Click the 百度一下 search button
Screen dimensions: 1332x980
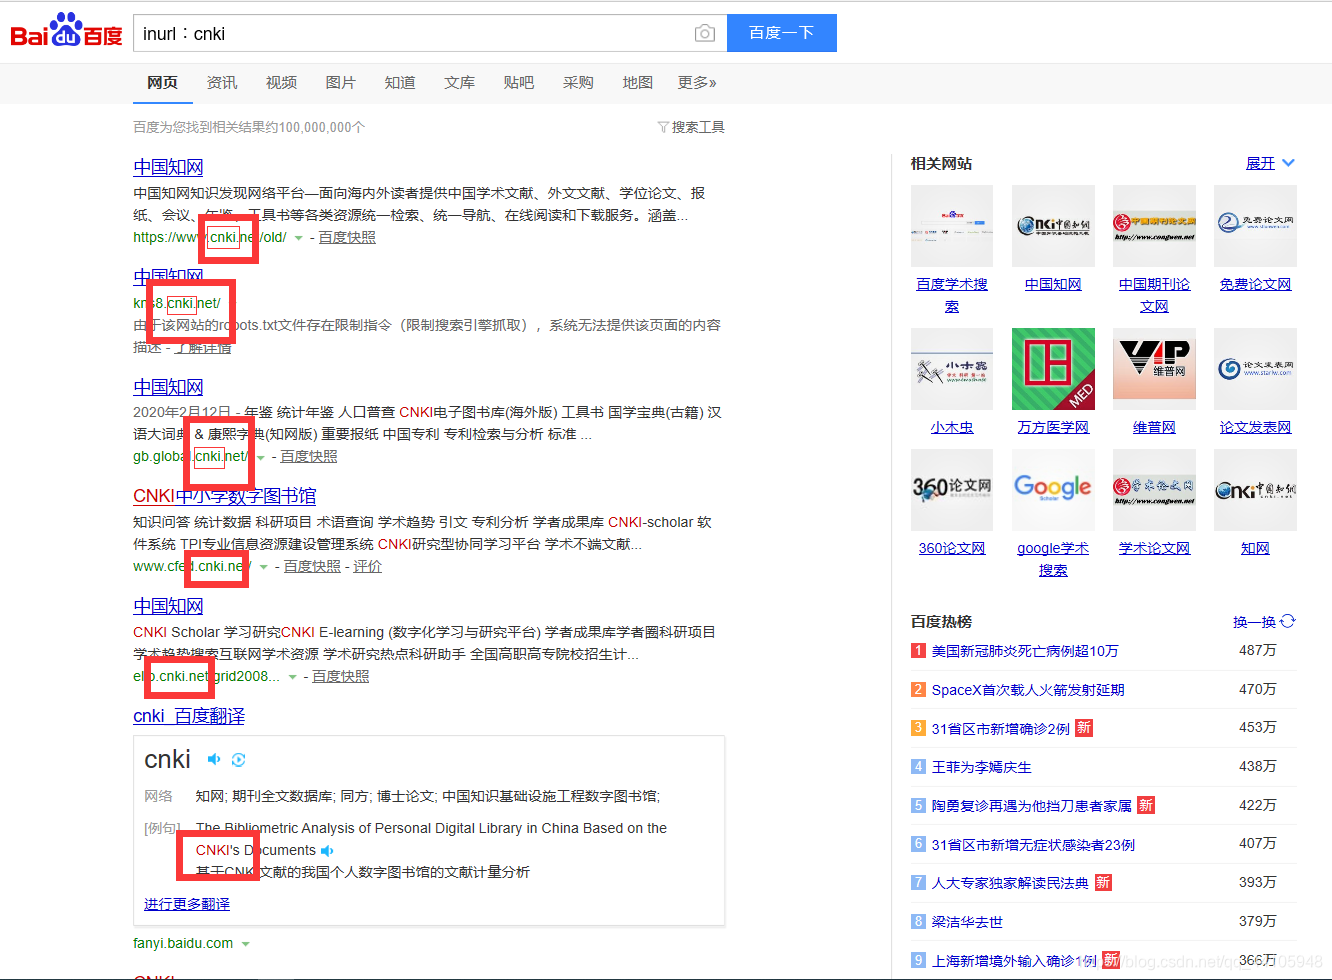(782, 33)
